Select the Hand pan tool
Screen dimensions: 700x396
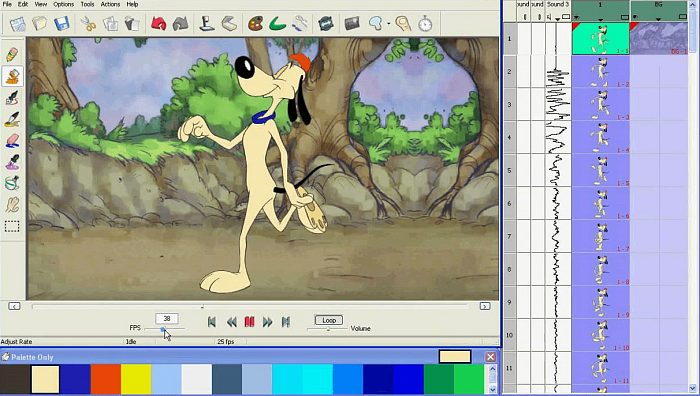(12, 204)
